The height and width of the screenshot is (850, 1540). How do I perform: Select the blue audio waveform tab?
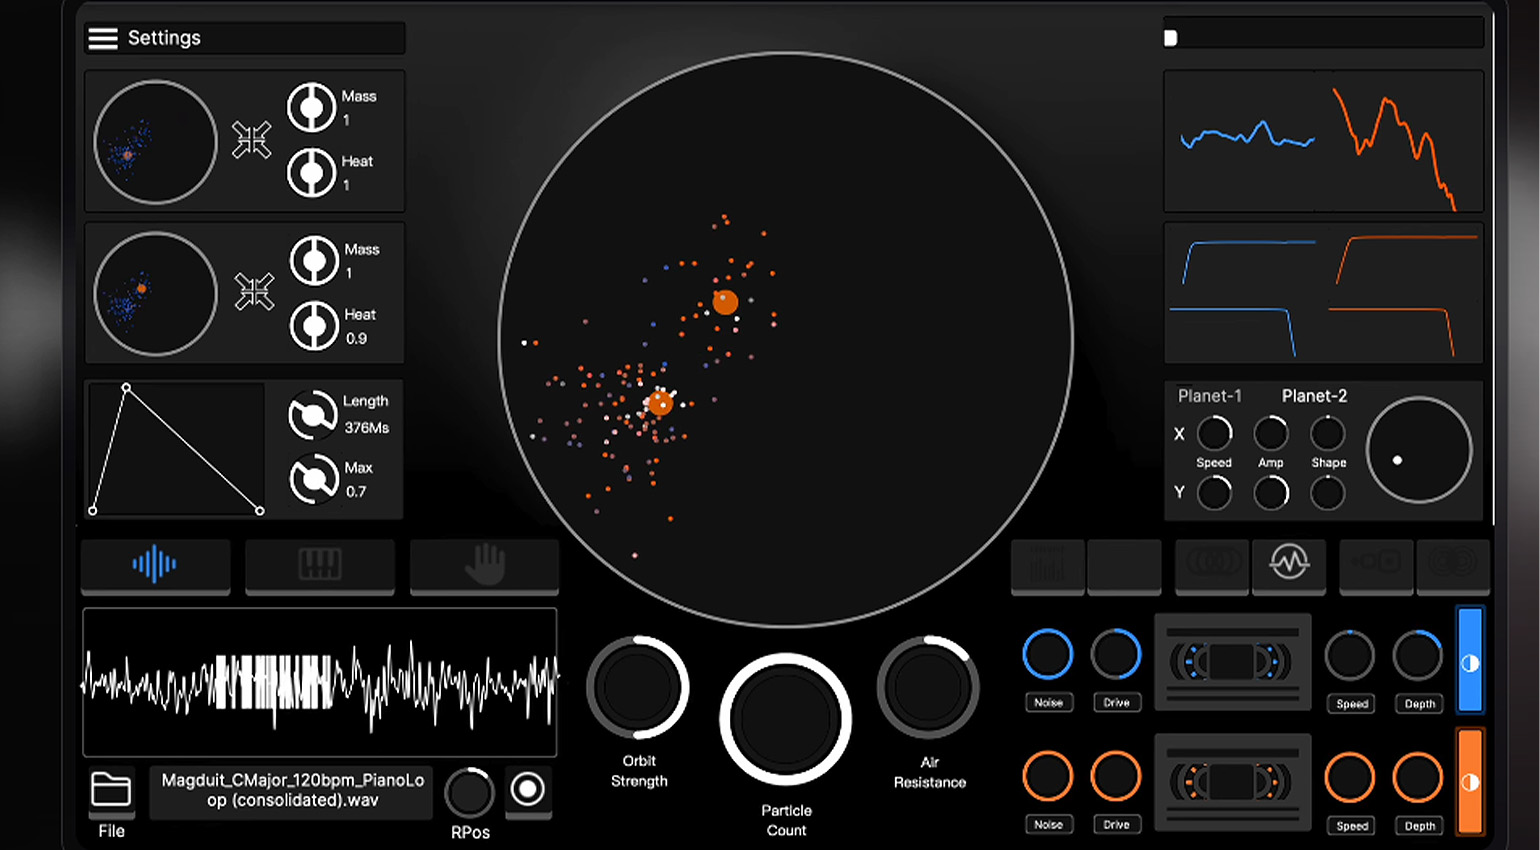[155, 565]
